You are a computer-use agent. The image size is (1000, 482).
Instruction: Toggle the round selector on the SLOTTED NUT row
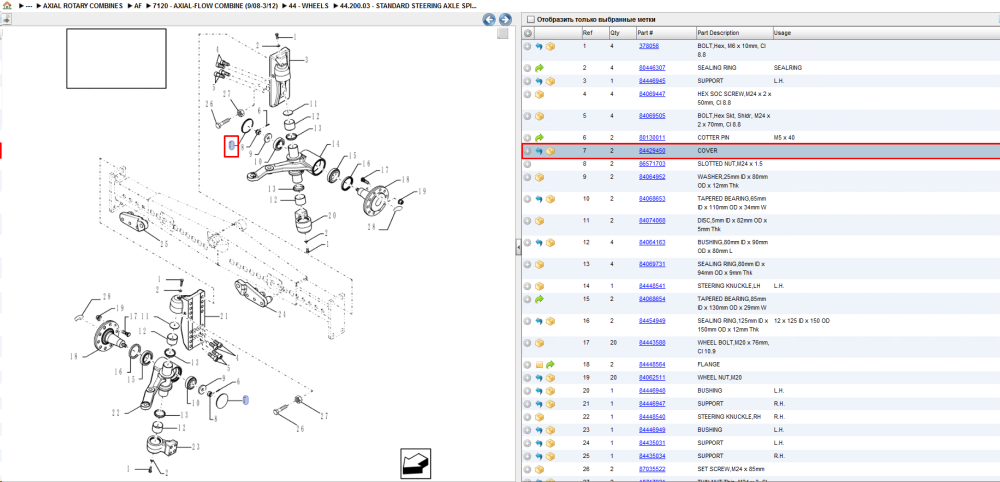527,164
